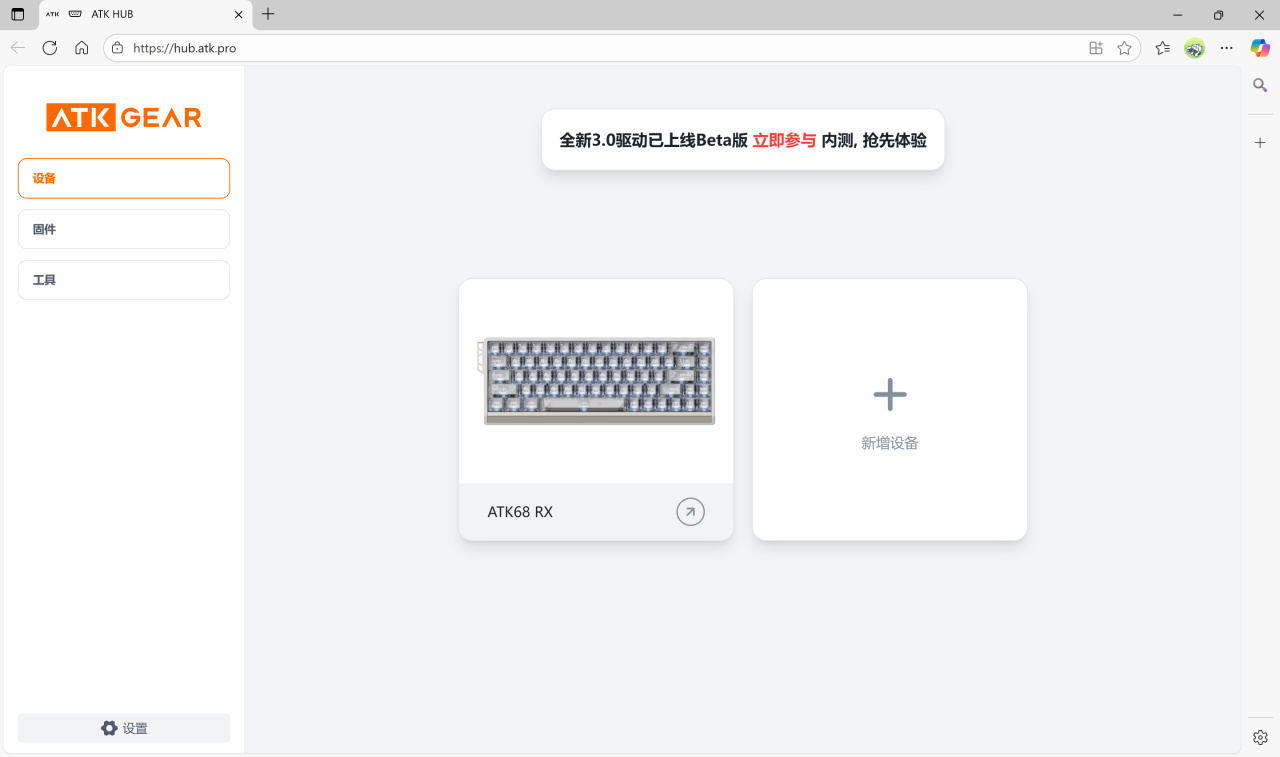The height and width of the screenshot is (757, 1280).
Task: Click the 内测, 抢先体验 banner text
Action: tap(874, 141)
